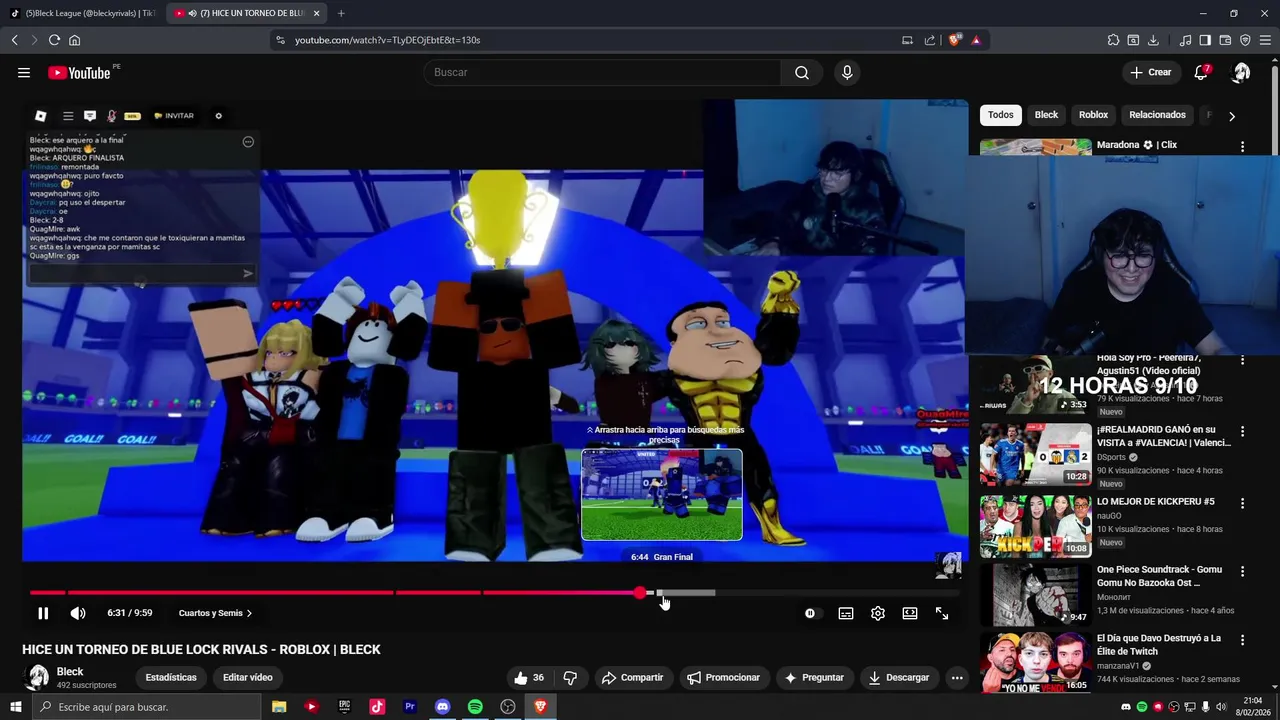Select the Roblox filter chip
1280x720 pixels.
(1093, 115)
